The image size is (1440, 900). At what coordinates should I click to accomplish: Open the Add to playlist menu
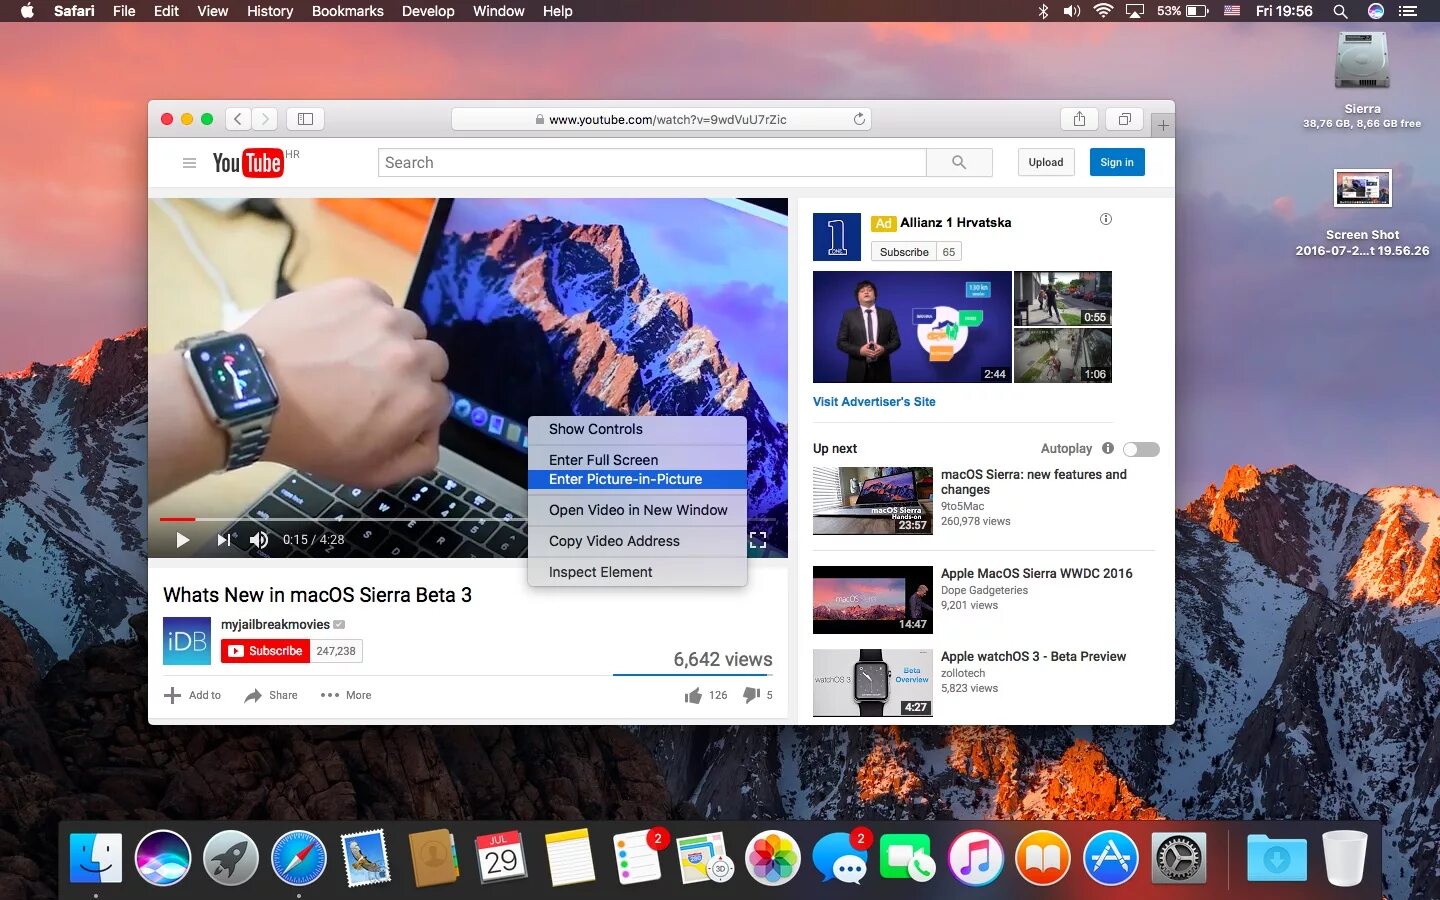click(192, 695)
